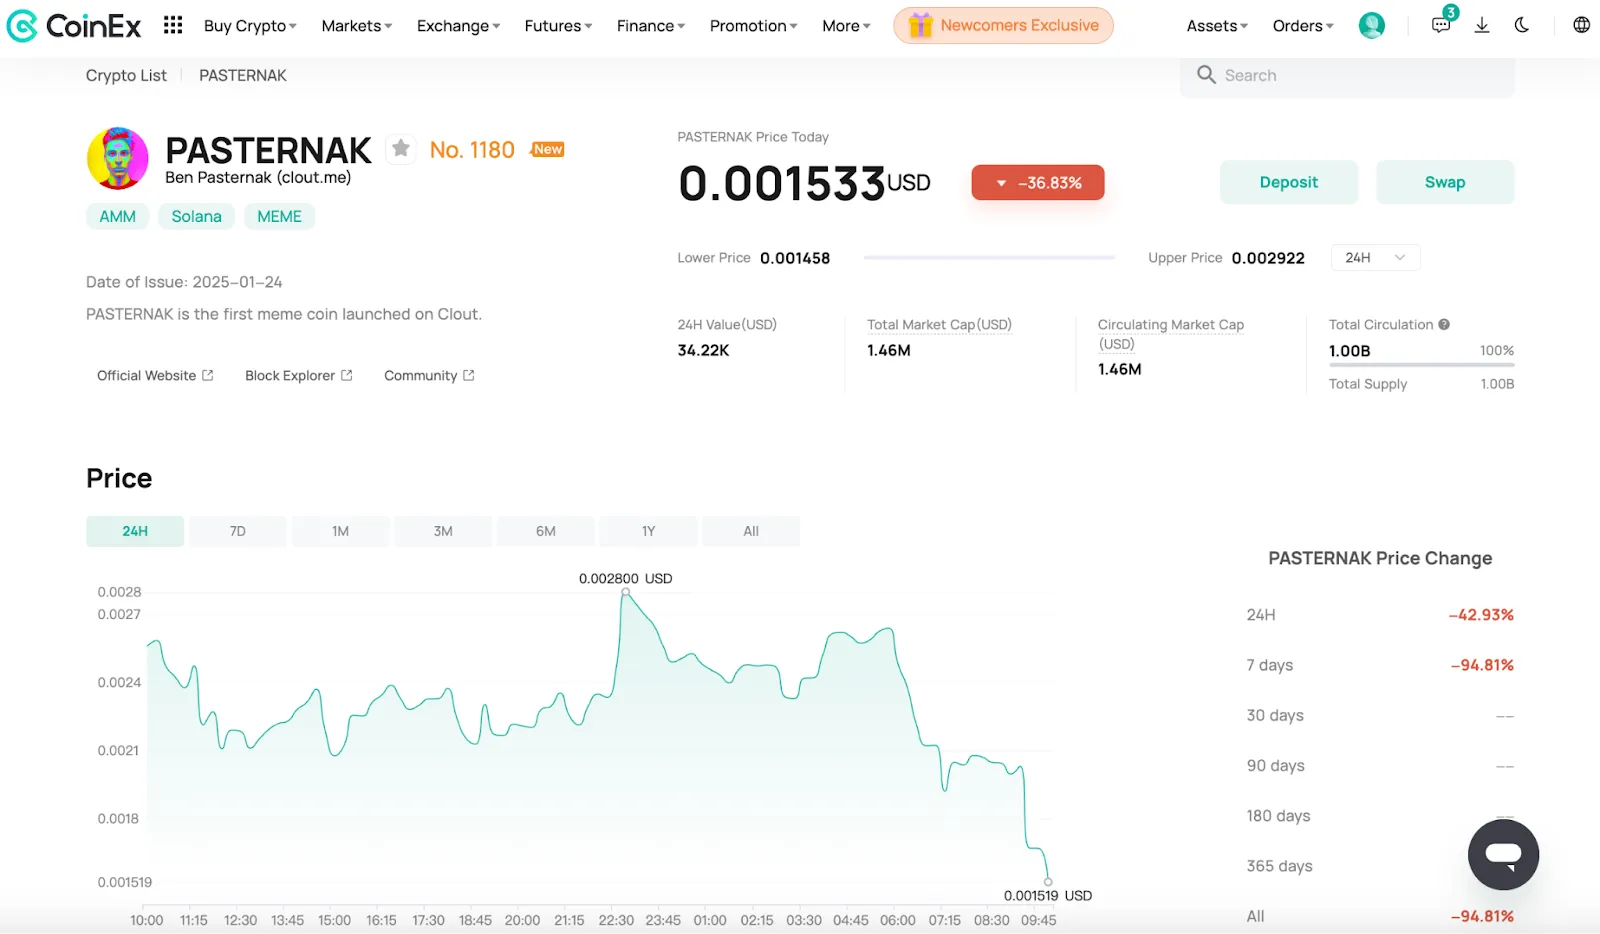Open the 24H price range dropdown
The width and height of the screenshot is (1600, 934).
coord(1375,258)
